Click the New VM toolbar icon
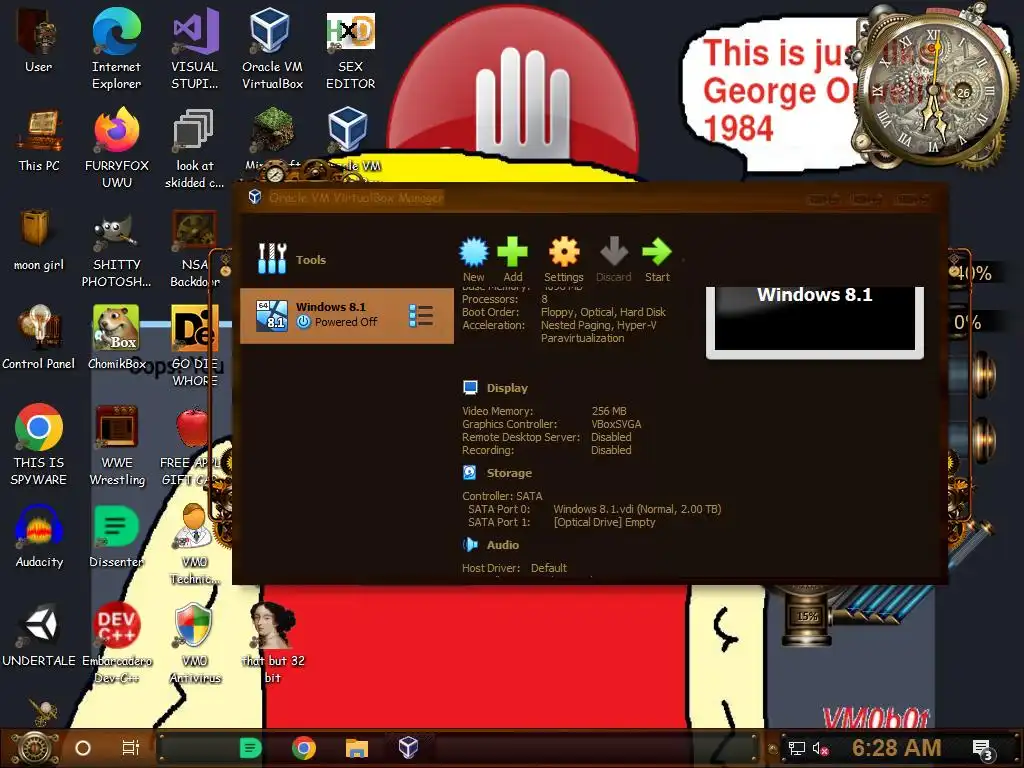 coord(473,259)
